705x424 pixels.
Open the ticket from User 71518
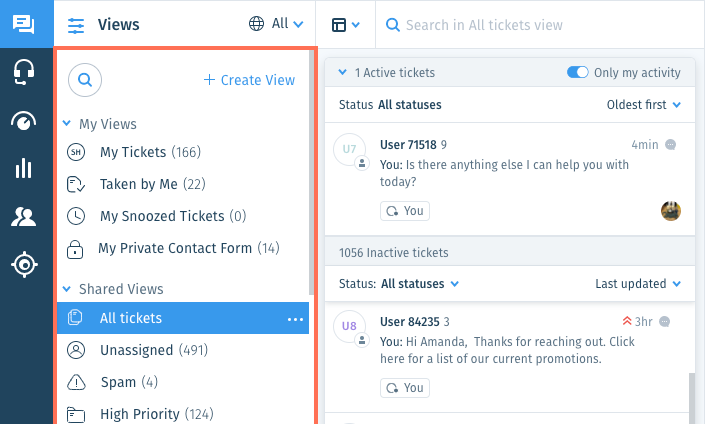pyautogui.click(x=510, y=179)
